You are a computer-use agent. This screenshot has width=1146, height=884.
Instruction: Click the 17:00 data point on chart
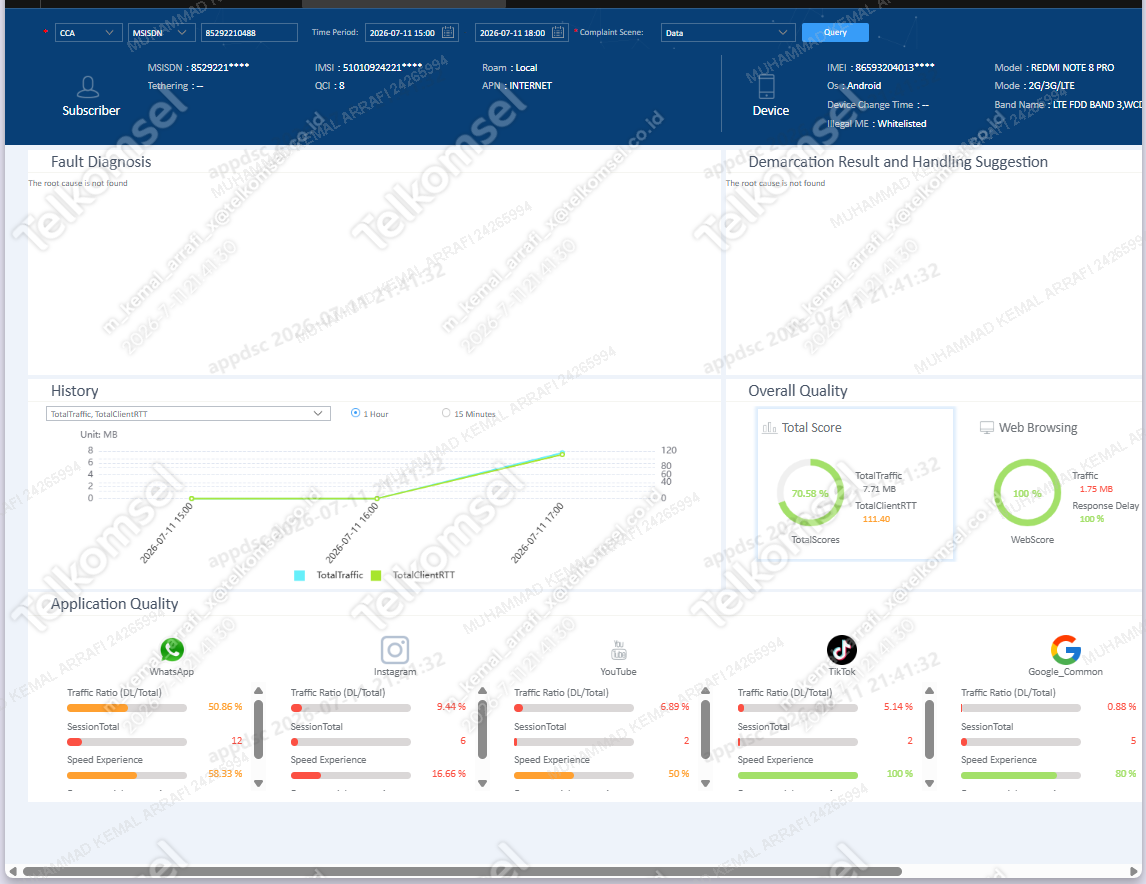click(x=562, y=454)
